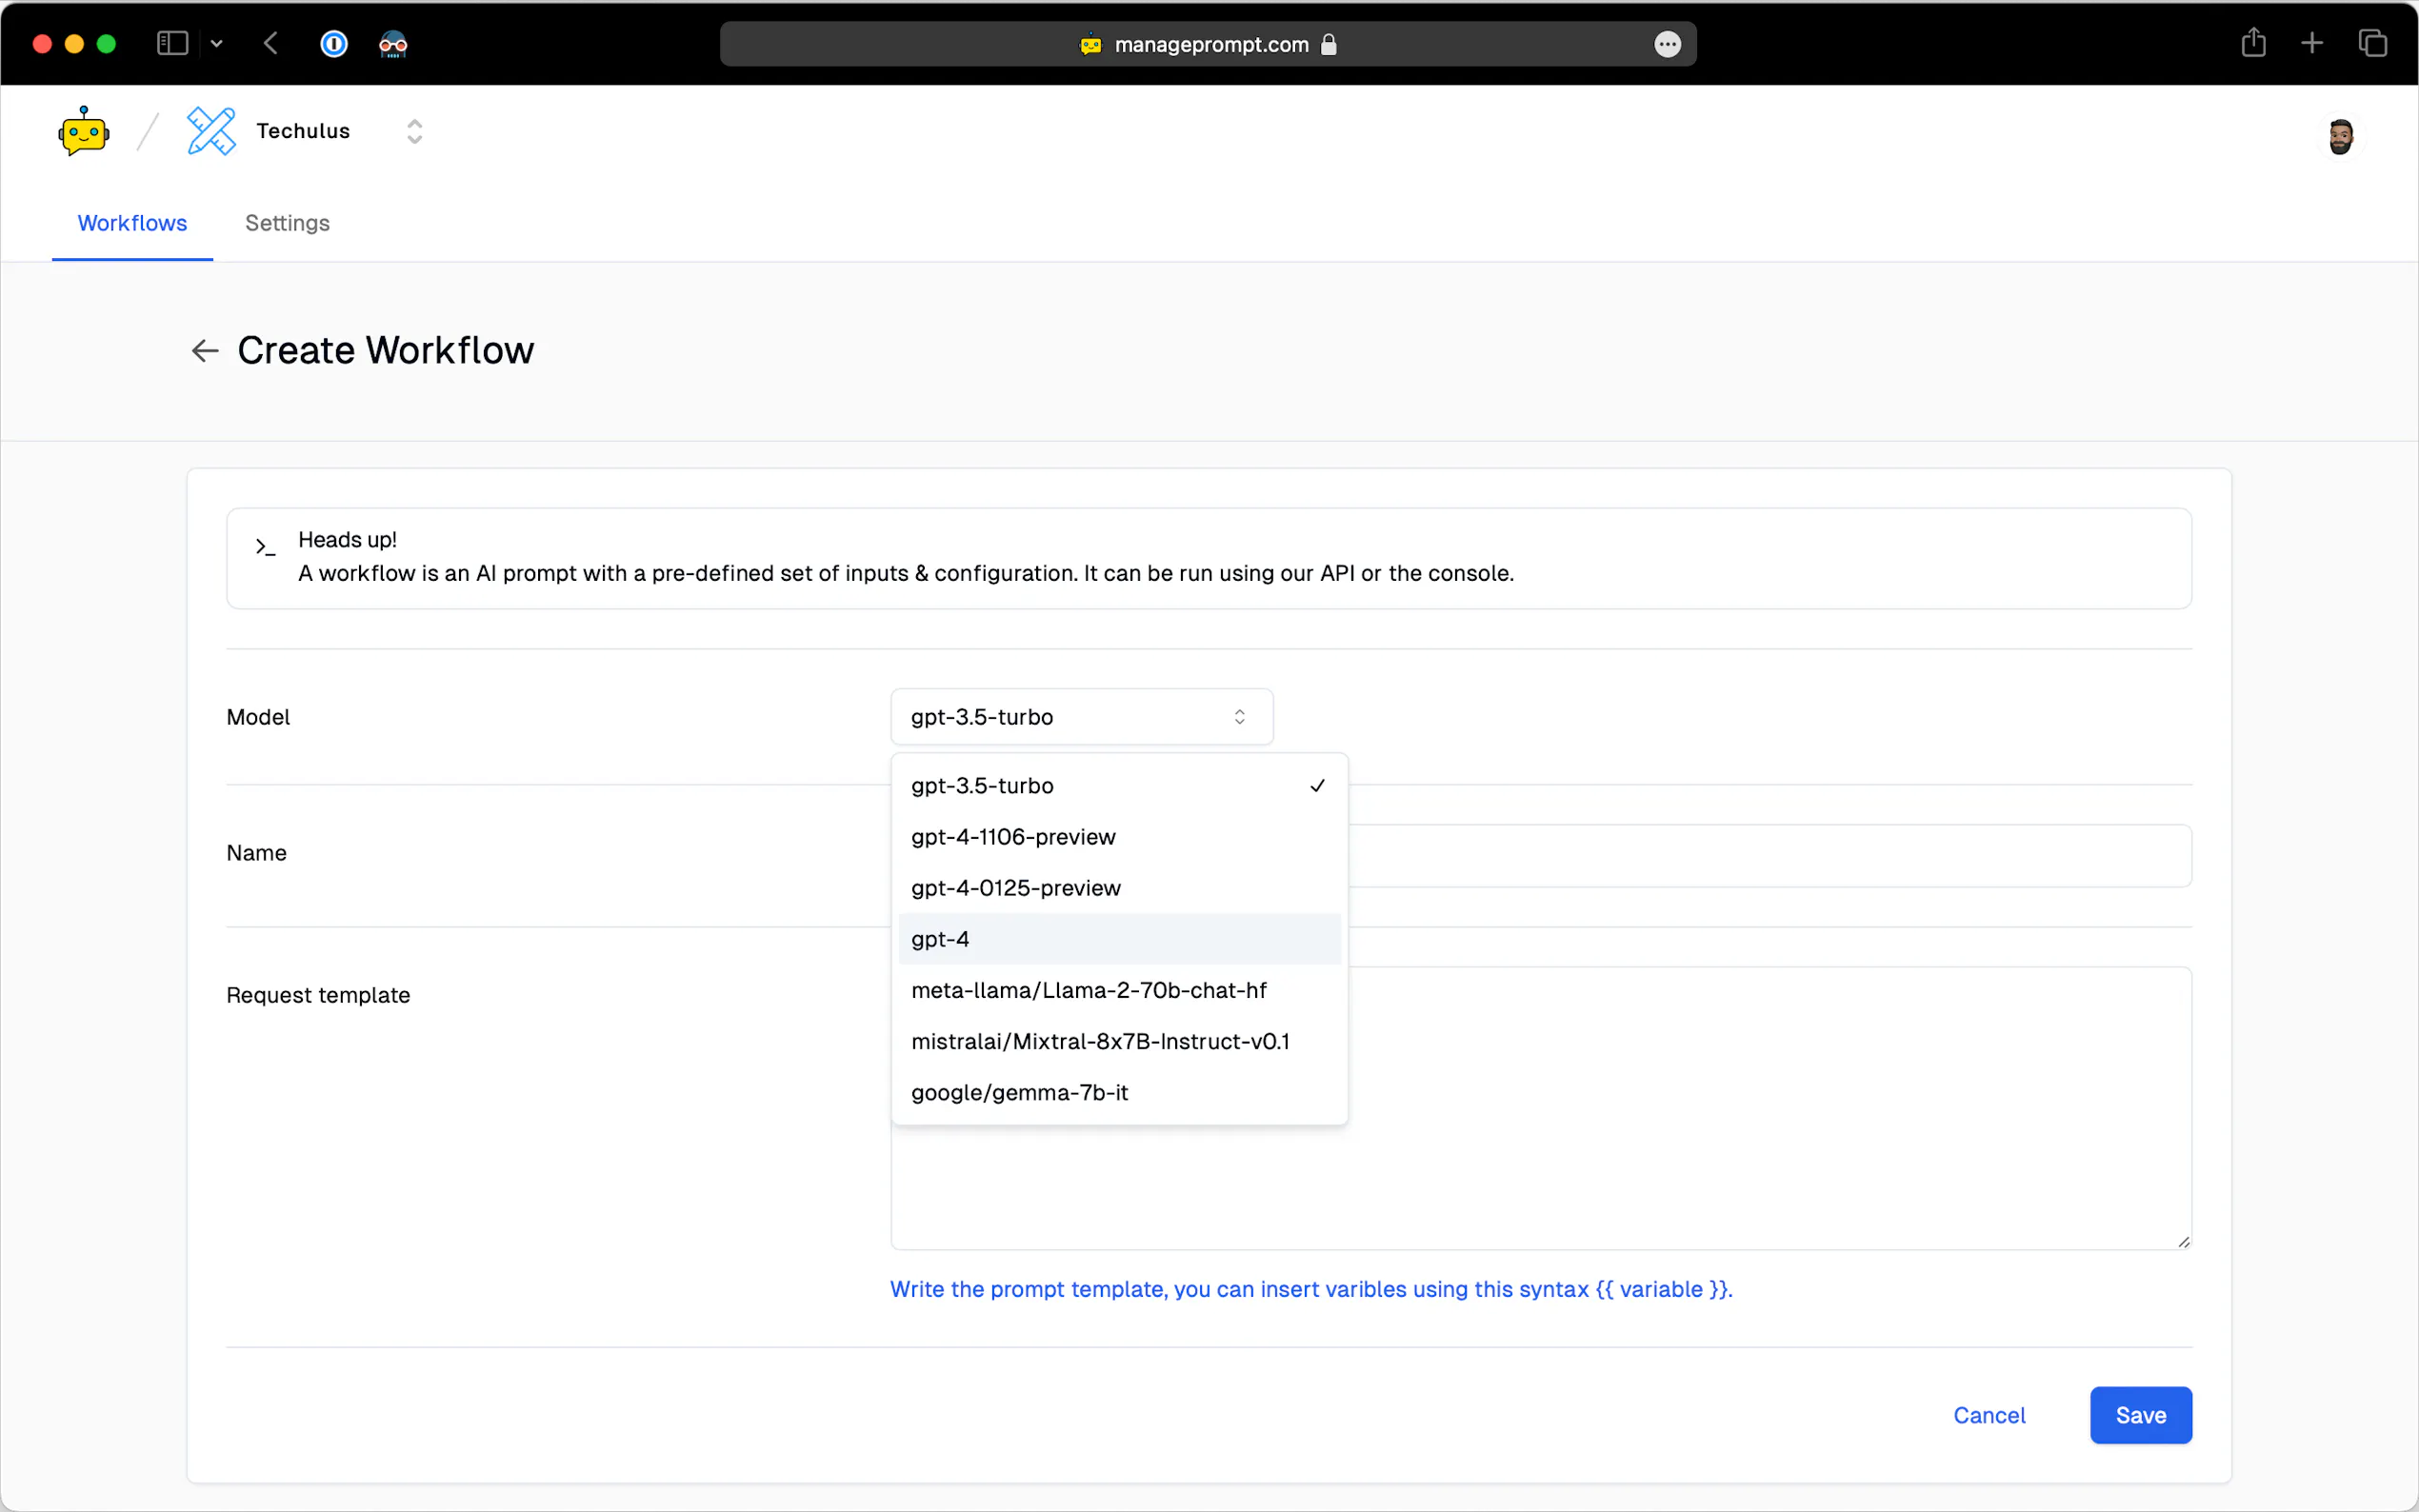Click the Safari sidebar toggle icon
The height and width of the screenshot is (1512, 2419).
[x=172, y=44]
